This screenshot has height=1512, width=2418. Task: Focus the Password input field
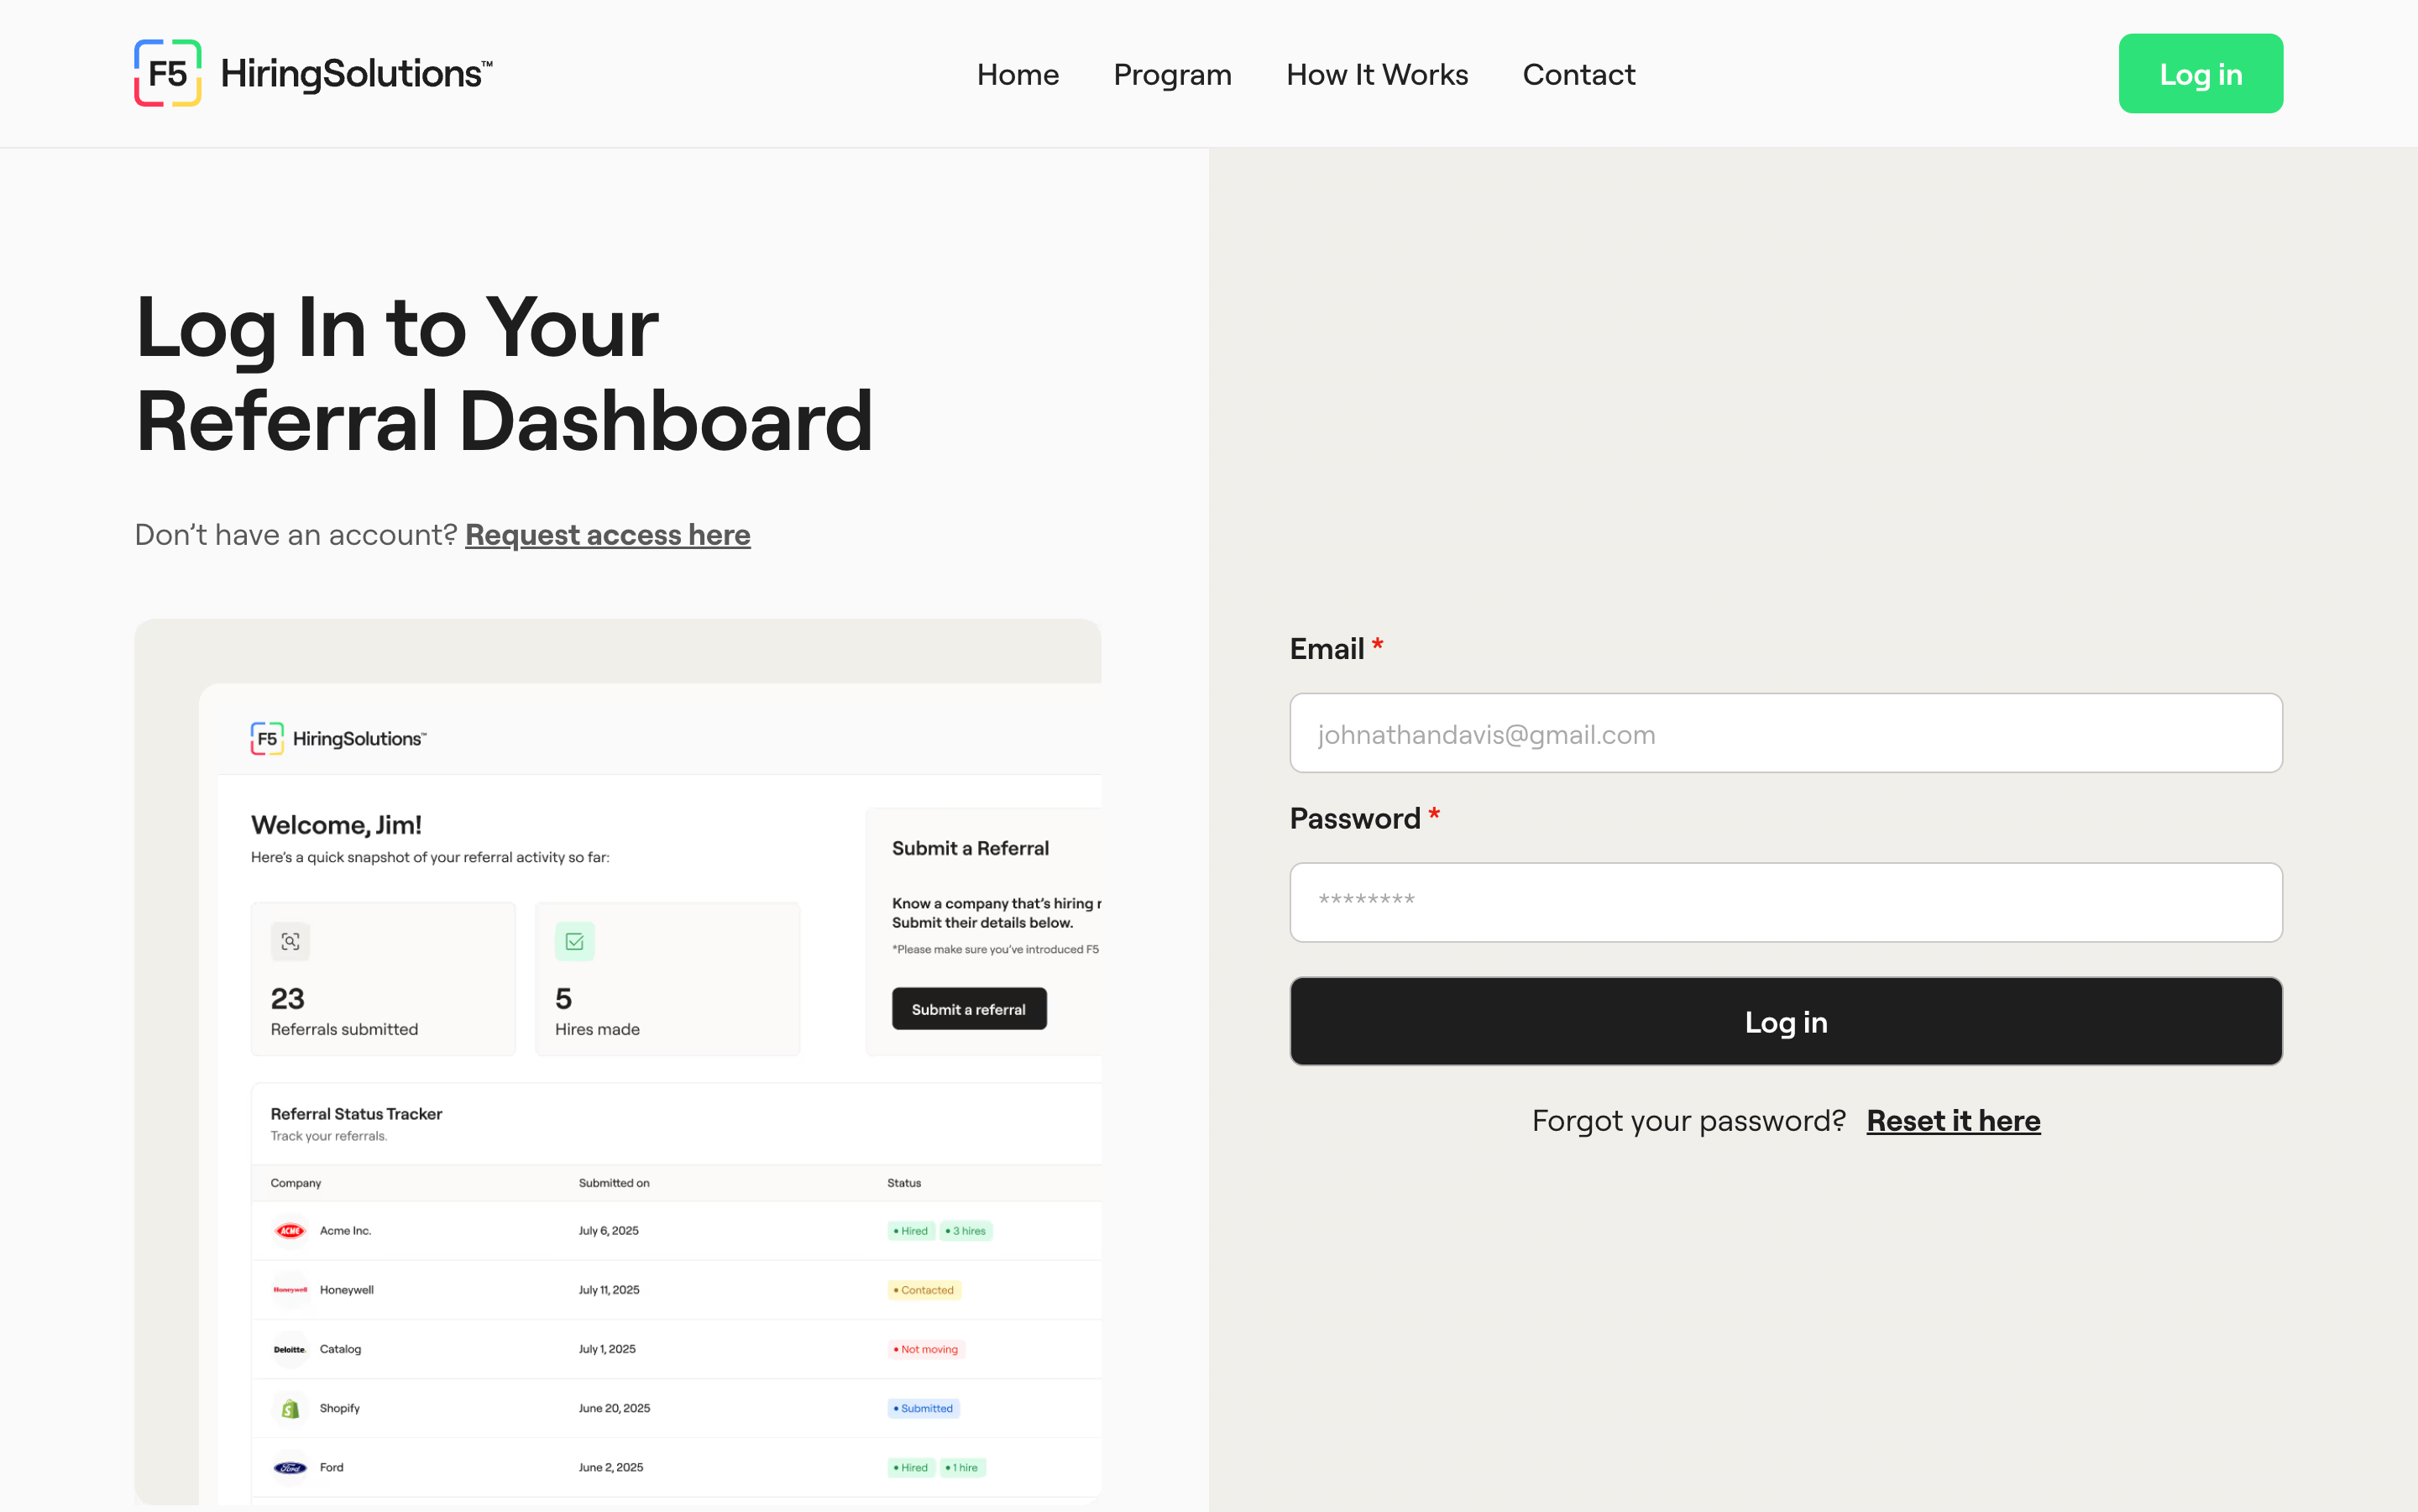point(1785,902)
